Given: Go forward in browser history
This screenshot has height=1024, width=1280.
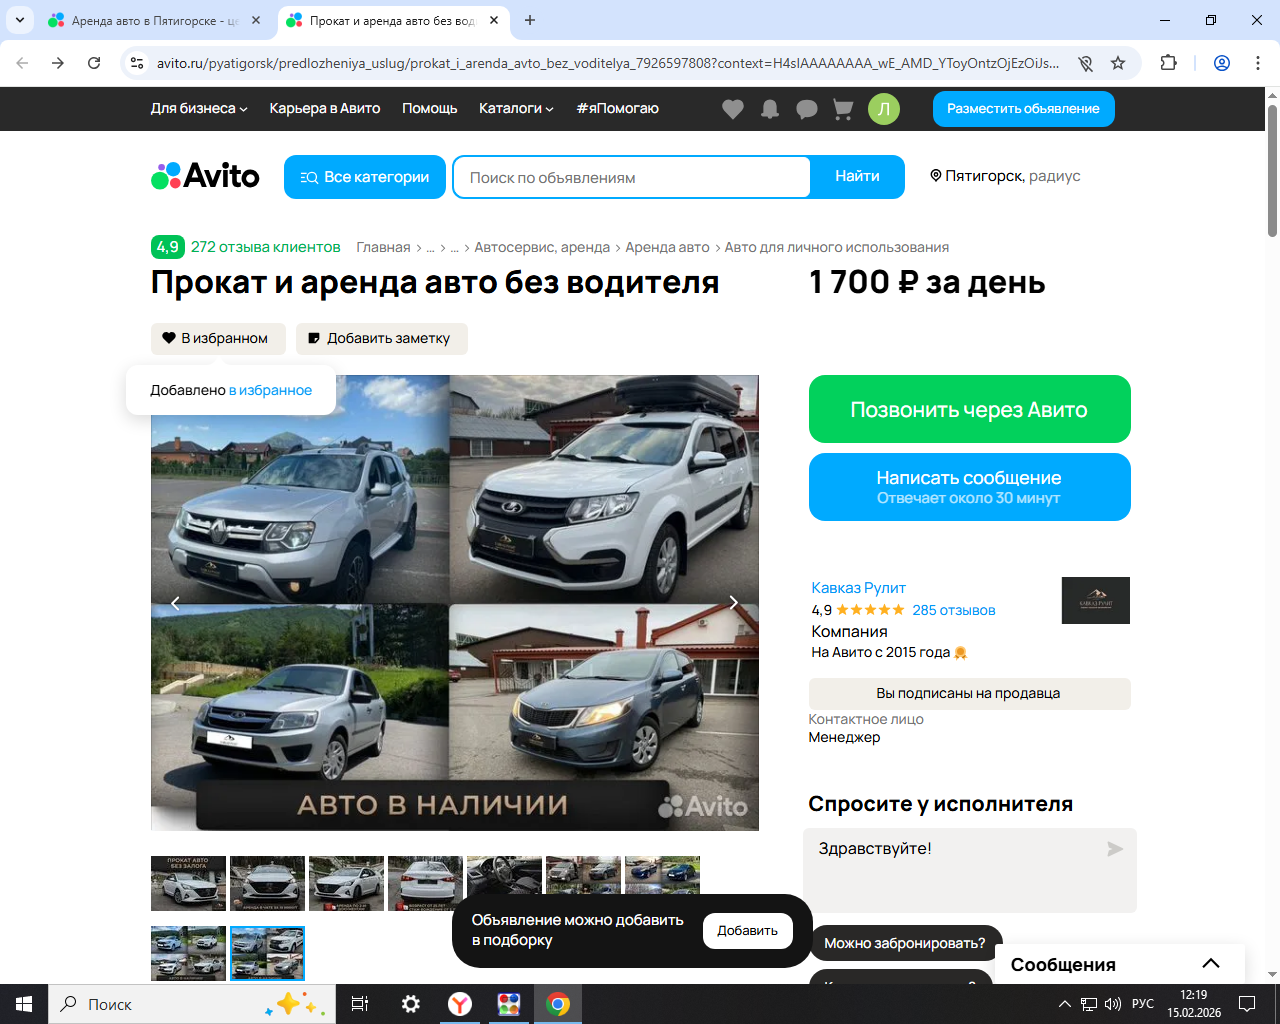Looking at the screenshot, I should click(58, 63).
